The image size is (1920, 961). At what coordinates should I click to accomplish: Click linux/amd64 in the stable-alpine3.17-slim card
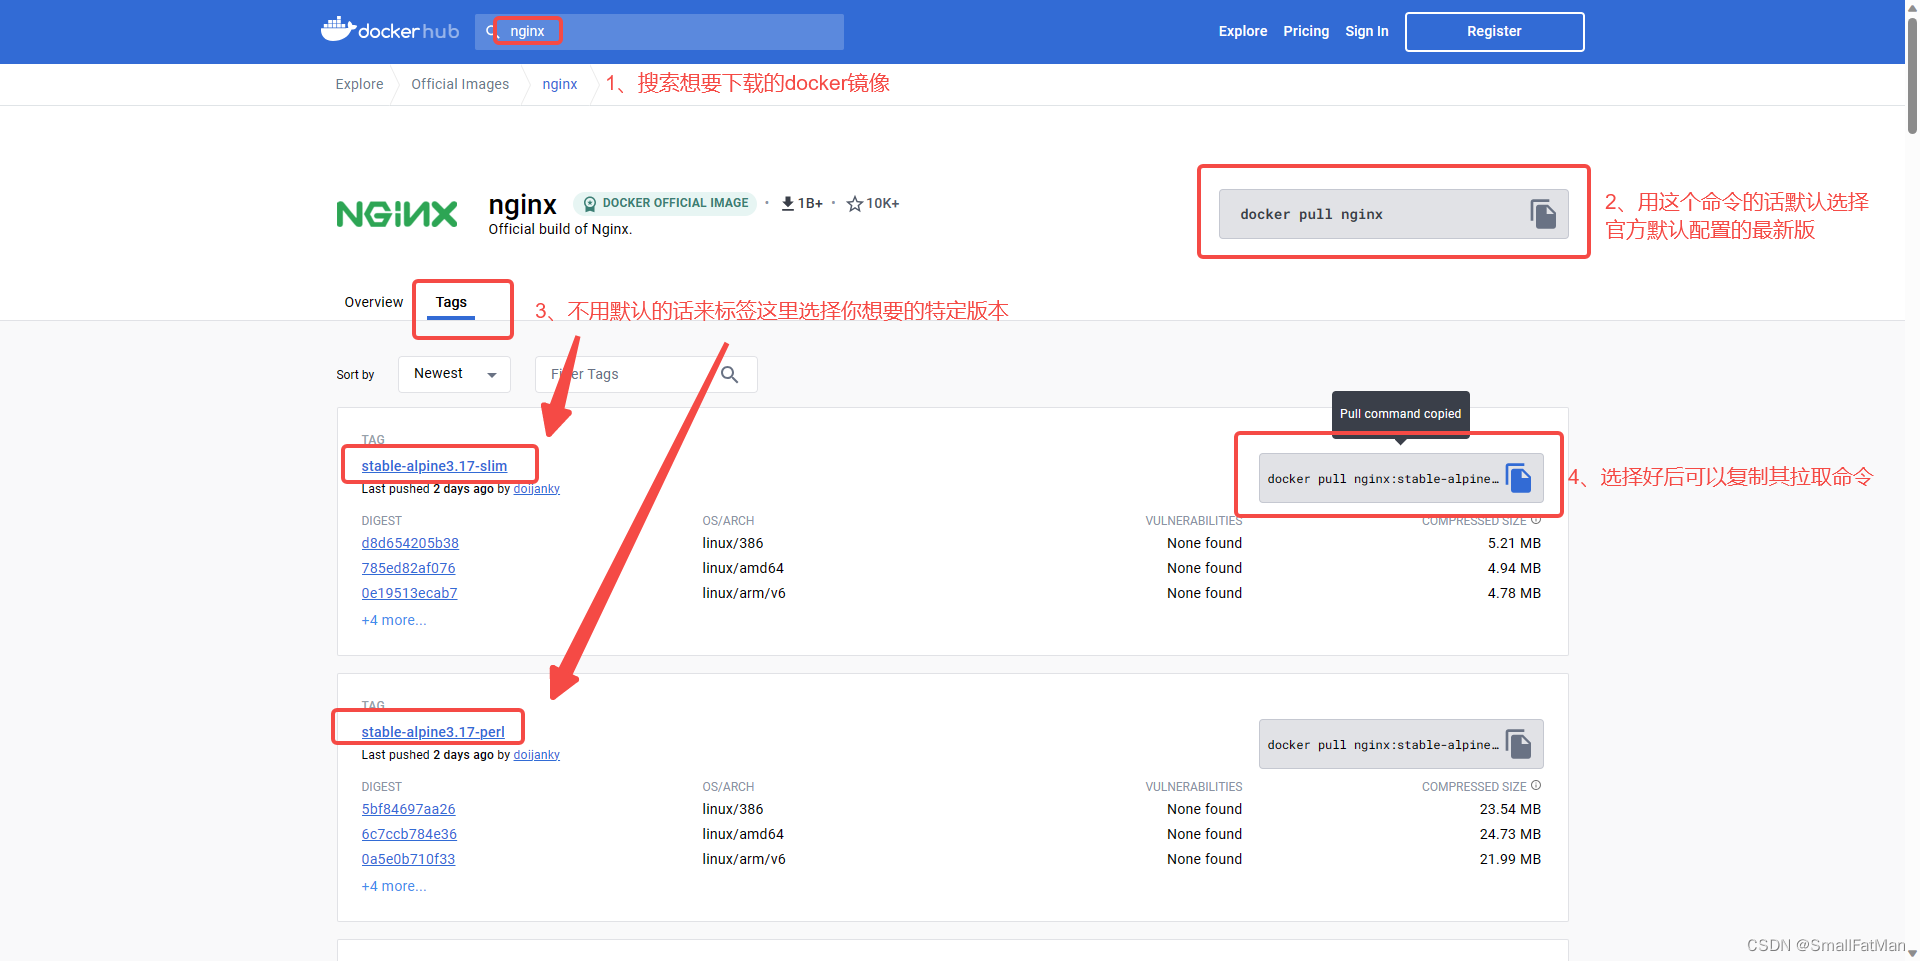coord(743,568)
